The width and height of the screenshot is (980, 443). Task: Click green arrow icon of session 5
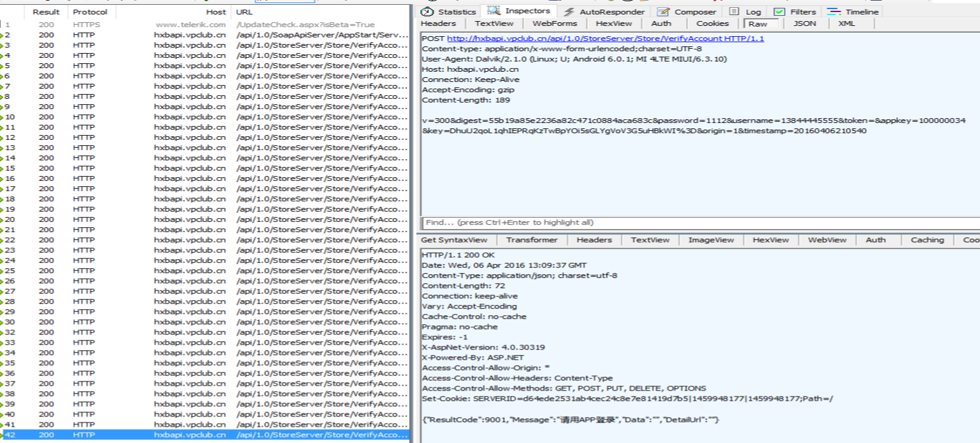click(2, 66)
